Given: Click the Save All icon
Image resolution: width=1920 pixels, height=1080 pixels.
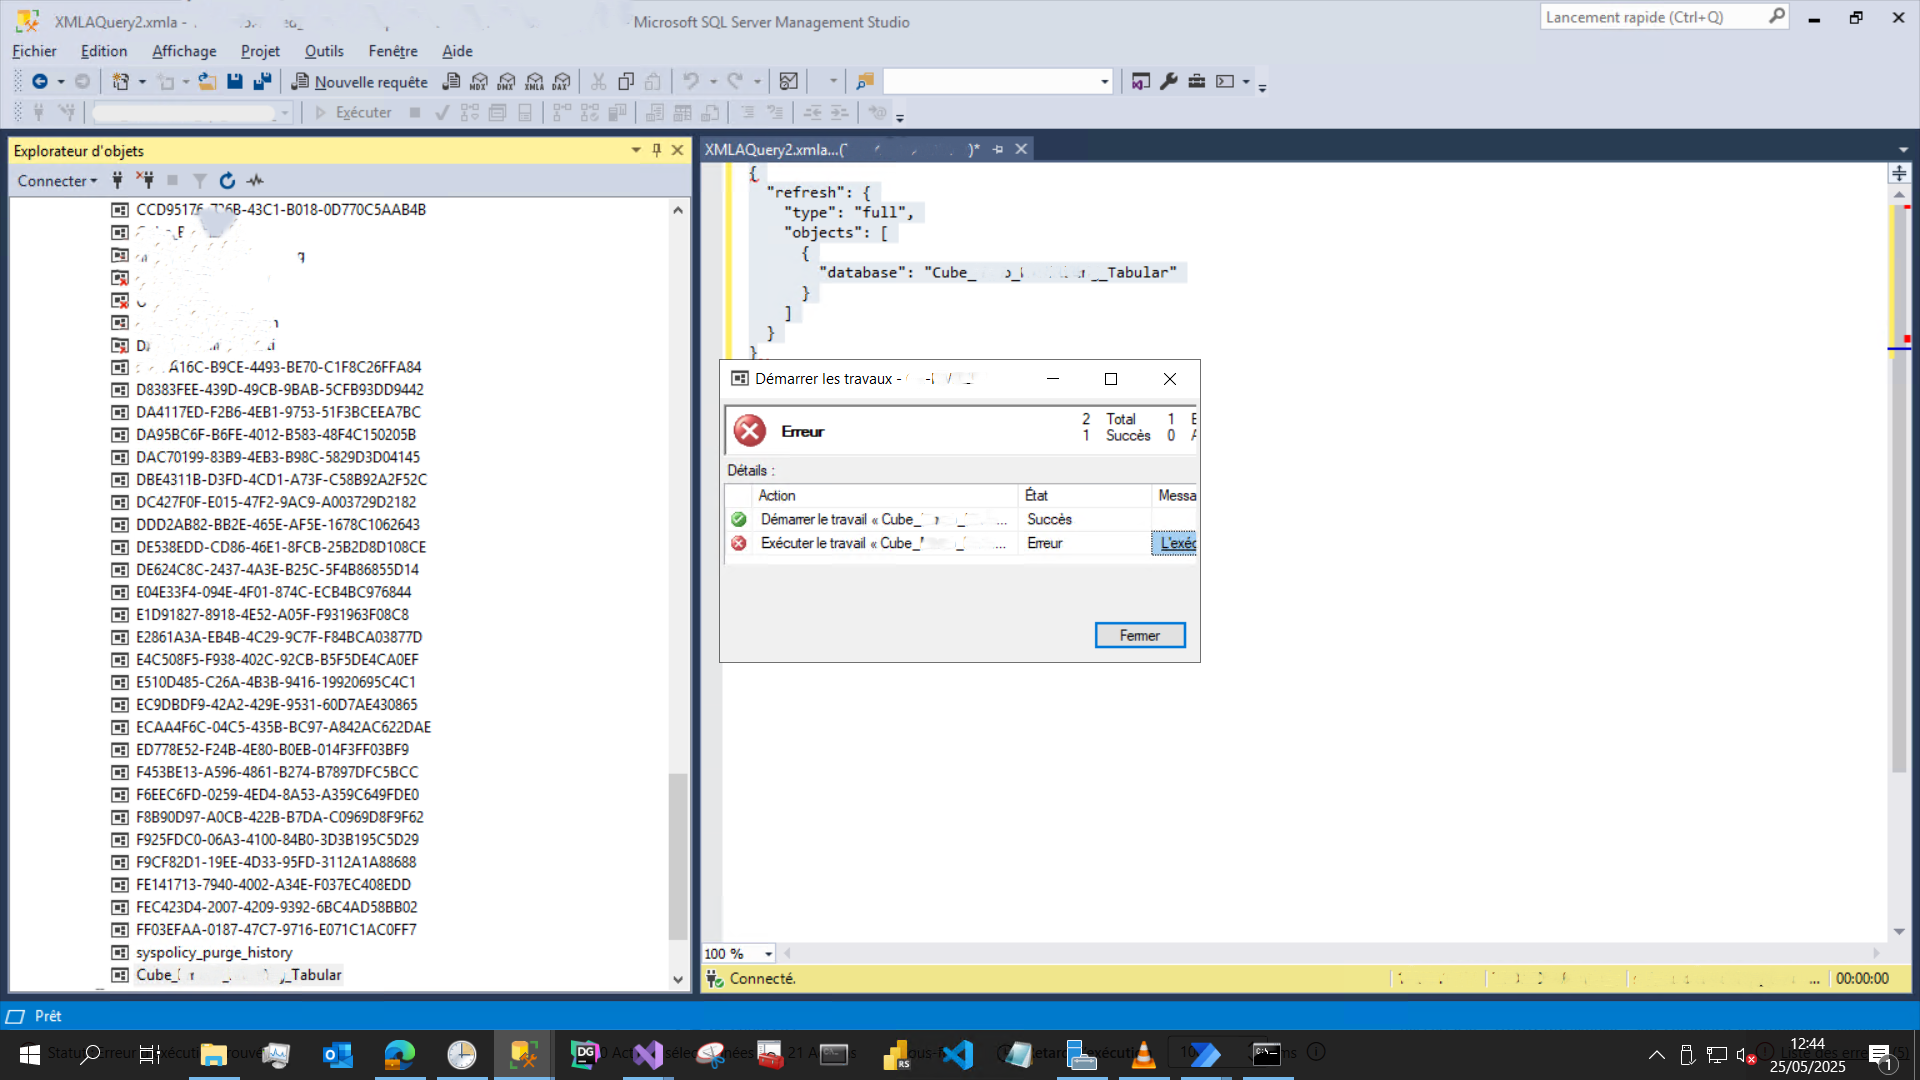Looking at the screenshot, I should tap(262, 82).
